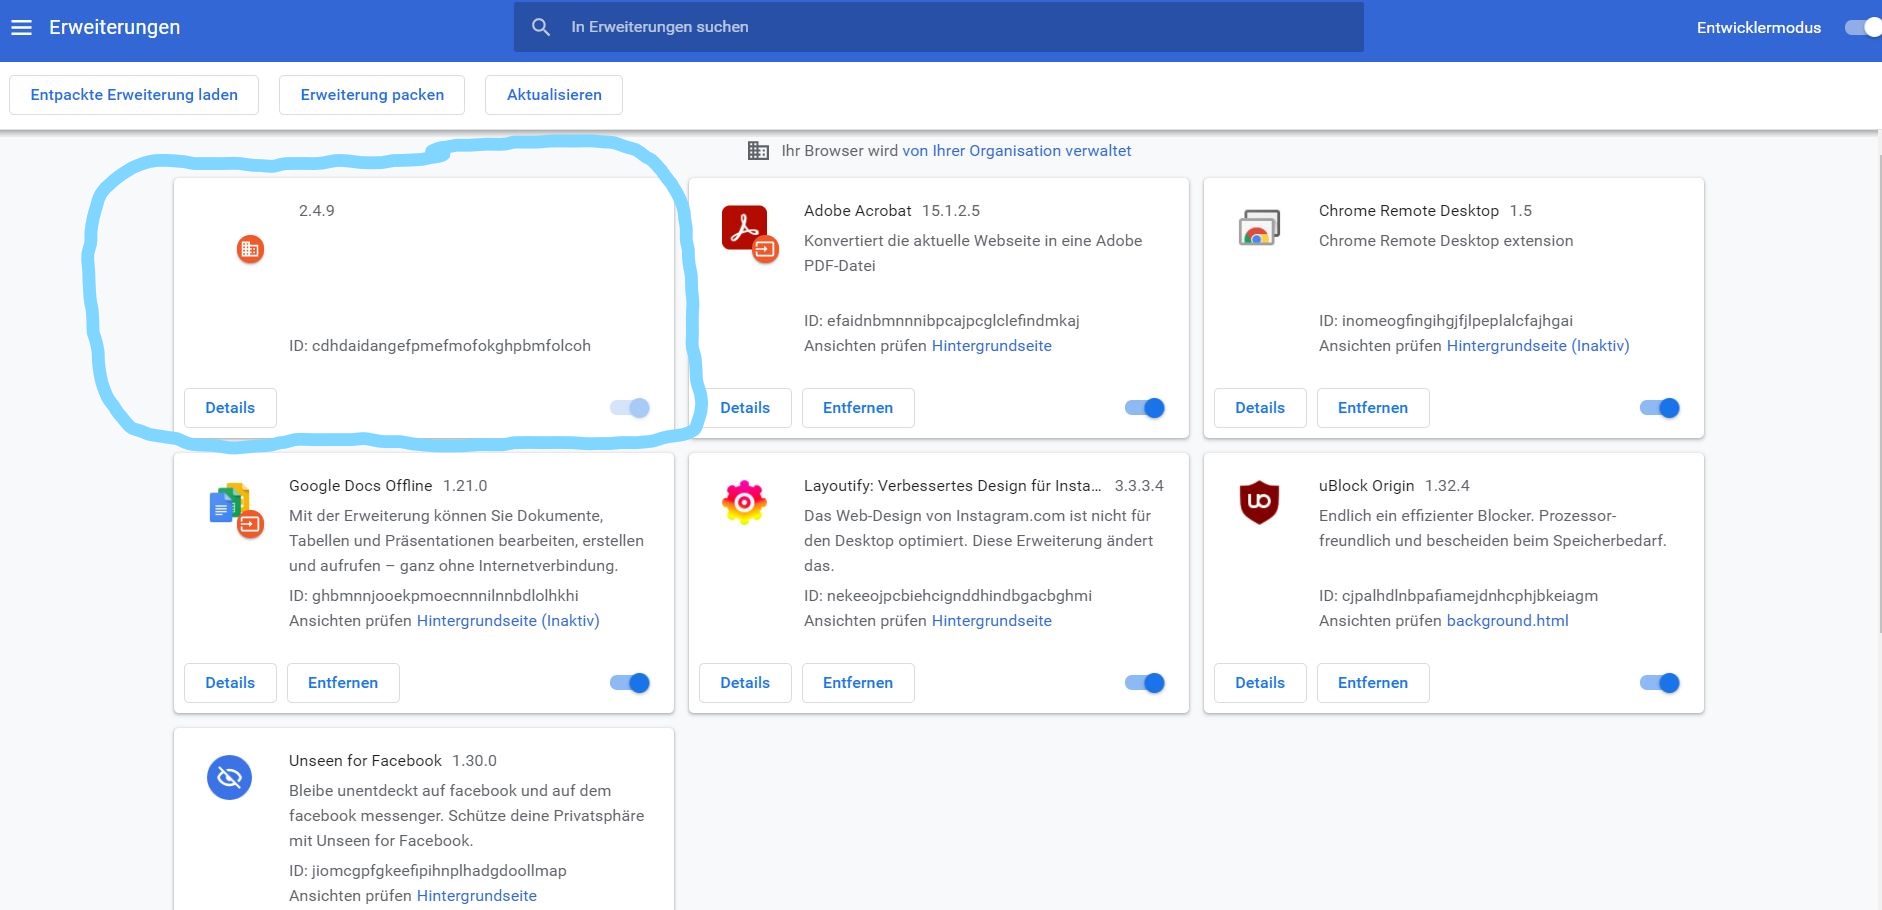Remove the Adobe Acrobat extension
Screen dimensions: 1882x910
coord(858,408)
